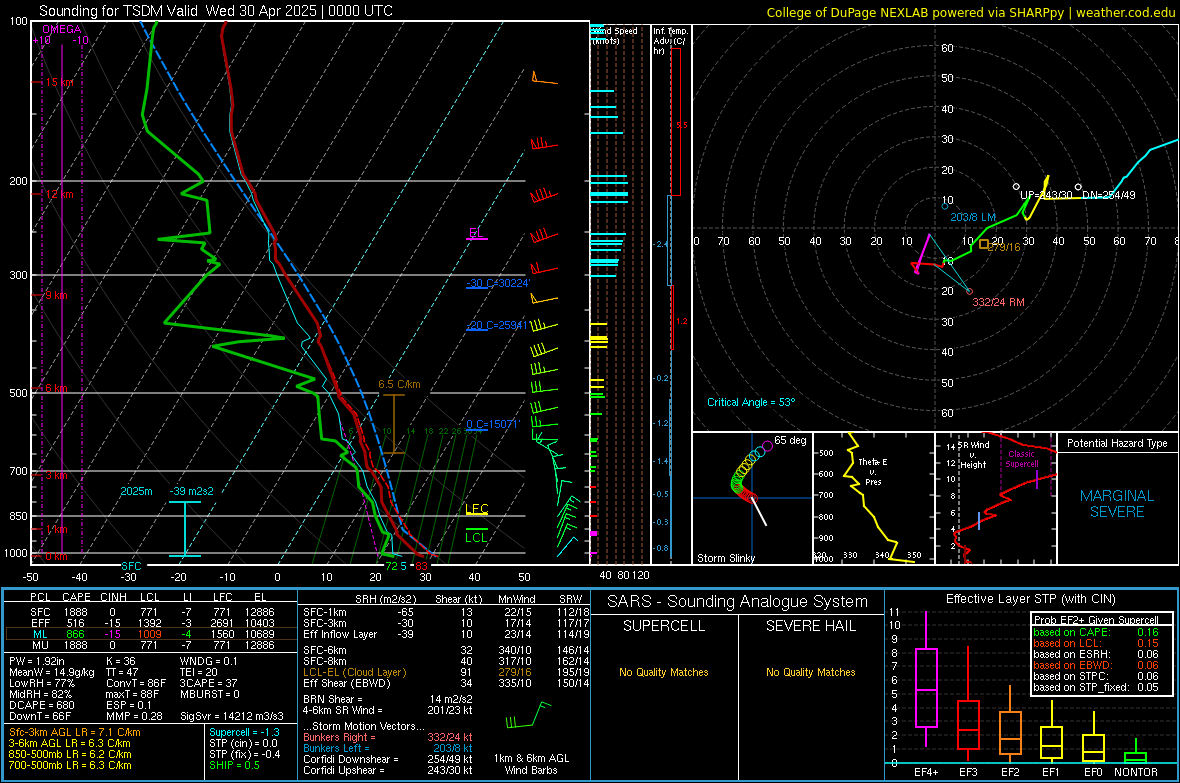1180x783 pixels.
Task: Select the based on EBWD probability row
Action: tap(1096, 665)
